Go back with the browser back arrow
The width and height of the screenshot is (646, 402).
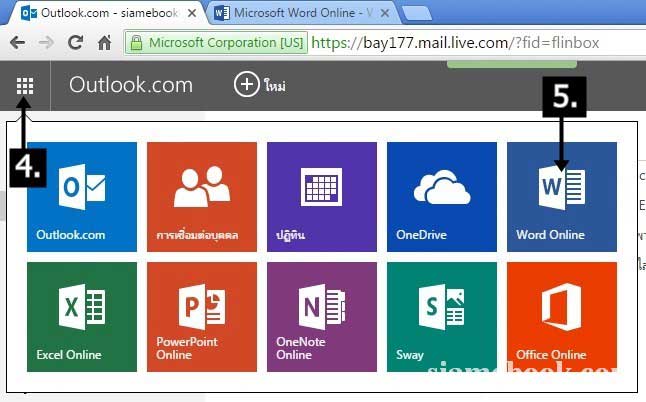[x=17, y=42]
